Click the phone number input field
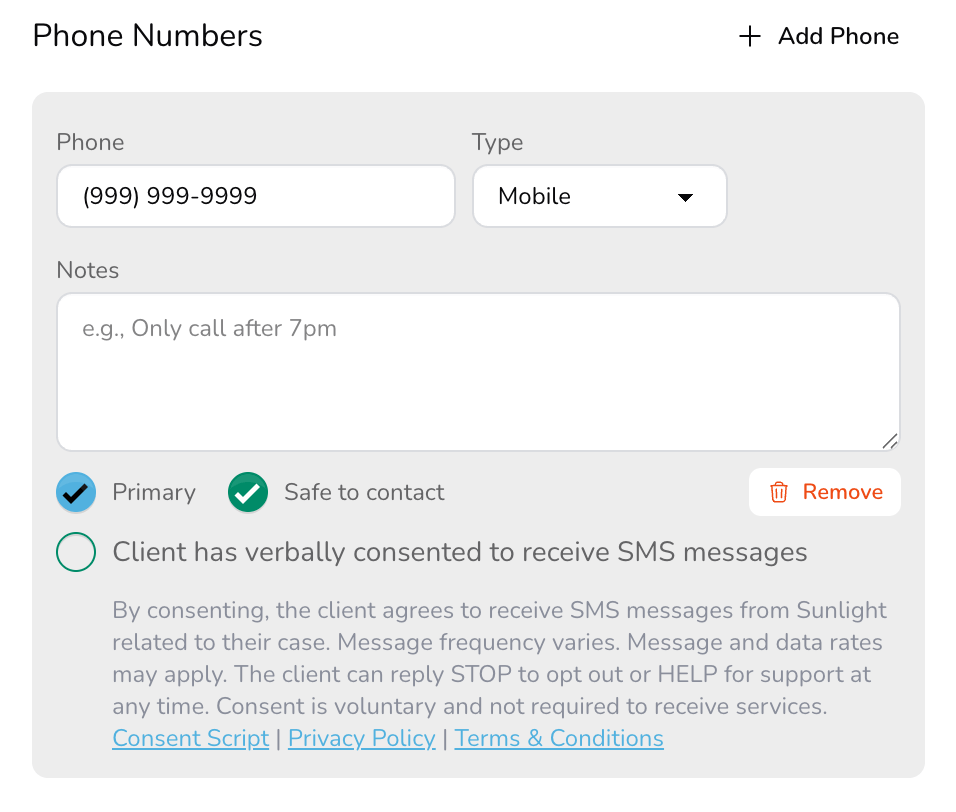Viewport: 956px width, 812px height. click(x=256, y=196)
